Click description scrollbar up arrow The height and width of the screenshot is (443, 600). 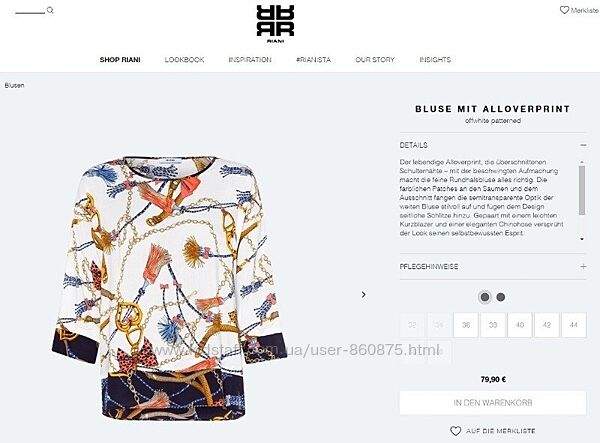(x=582, y=162)
